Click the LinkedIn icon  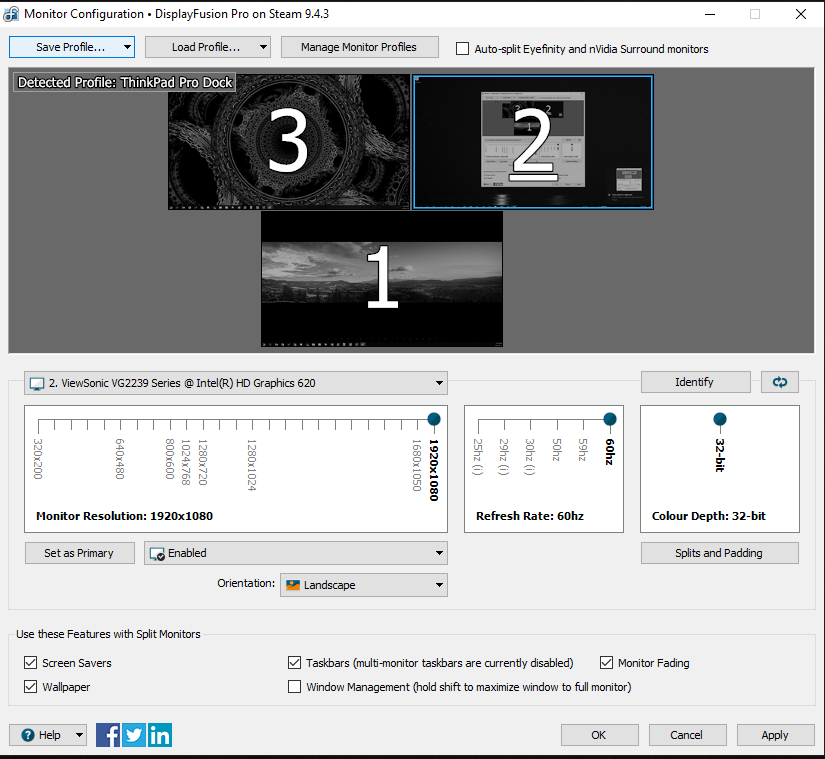point(159,735)
